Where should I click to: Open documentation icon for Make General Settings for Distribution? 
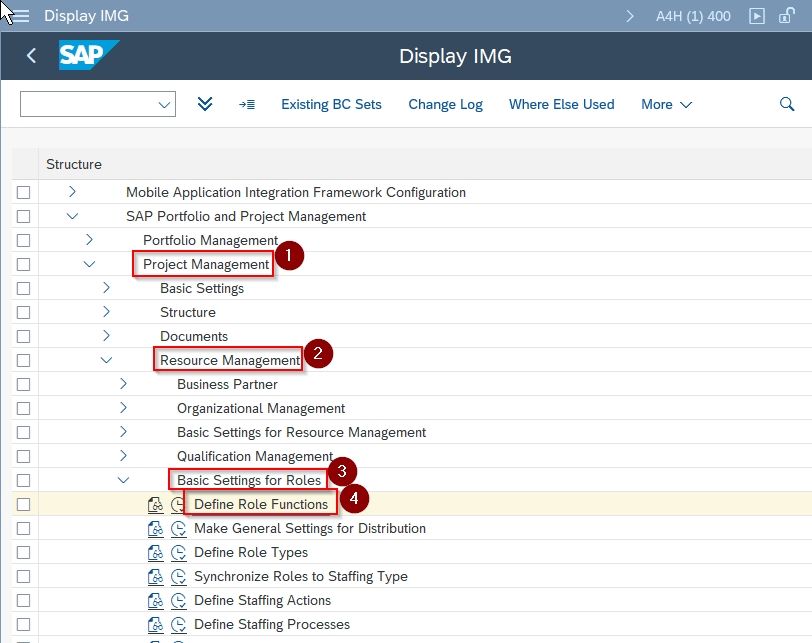155,528
